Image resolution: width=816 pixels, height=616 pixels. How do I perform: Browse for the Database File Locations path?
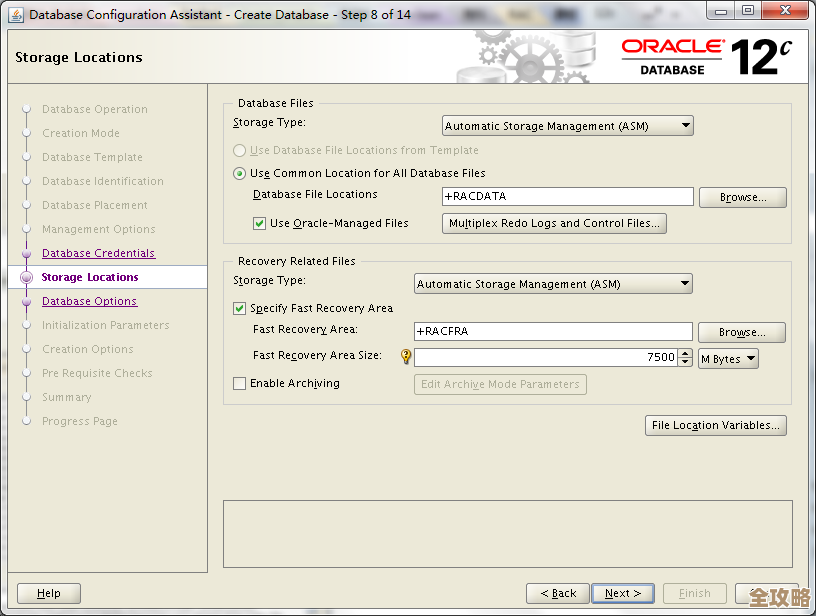[x=742, y=197]
